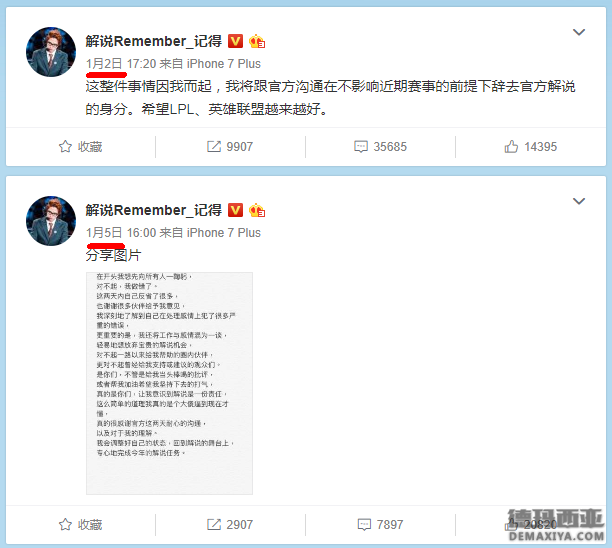Open the 1月2日 17:20 timestamp link
The width and height of the screenshot is (612, 548).
pyautogui.click(x=121, y=64)
